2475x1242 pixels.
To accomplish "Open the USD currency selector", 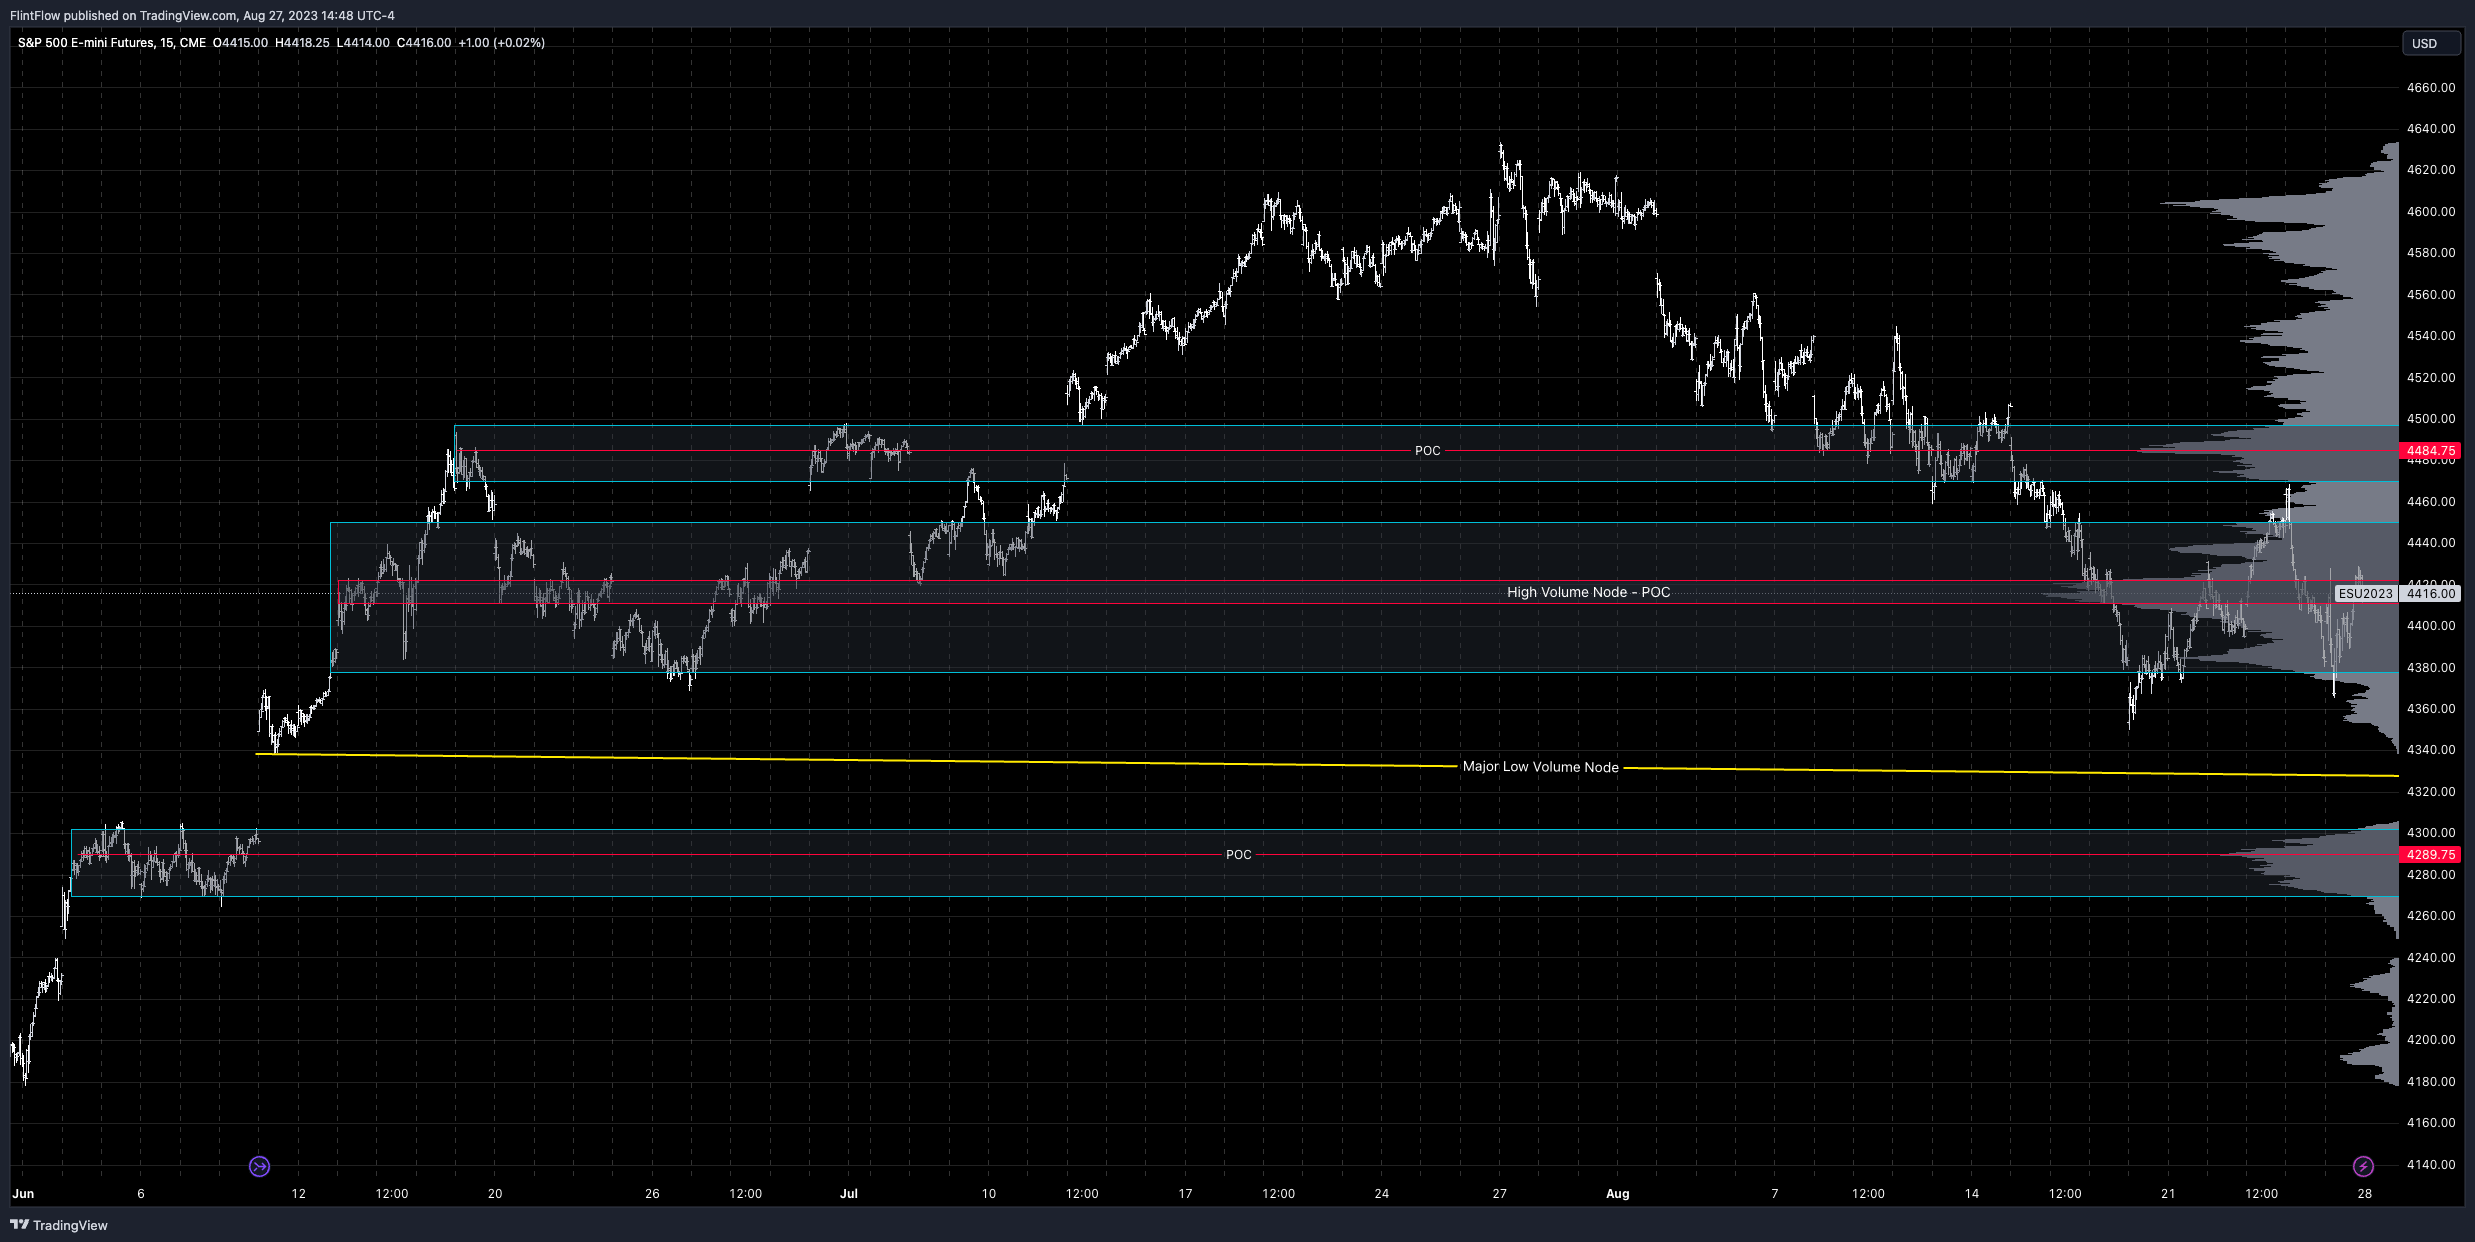I will (2430, 43).
